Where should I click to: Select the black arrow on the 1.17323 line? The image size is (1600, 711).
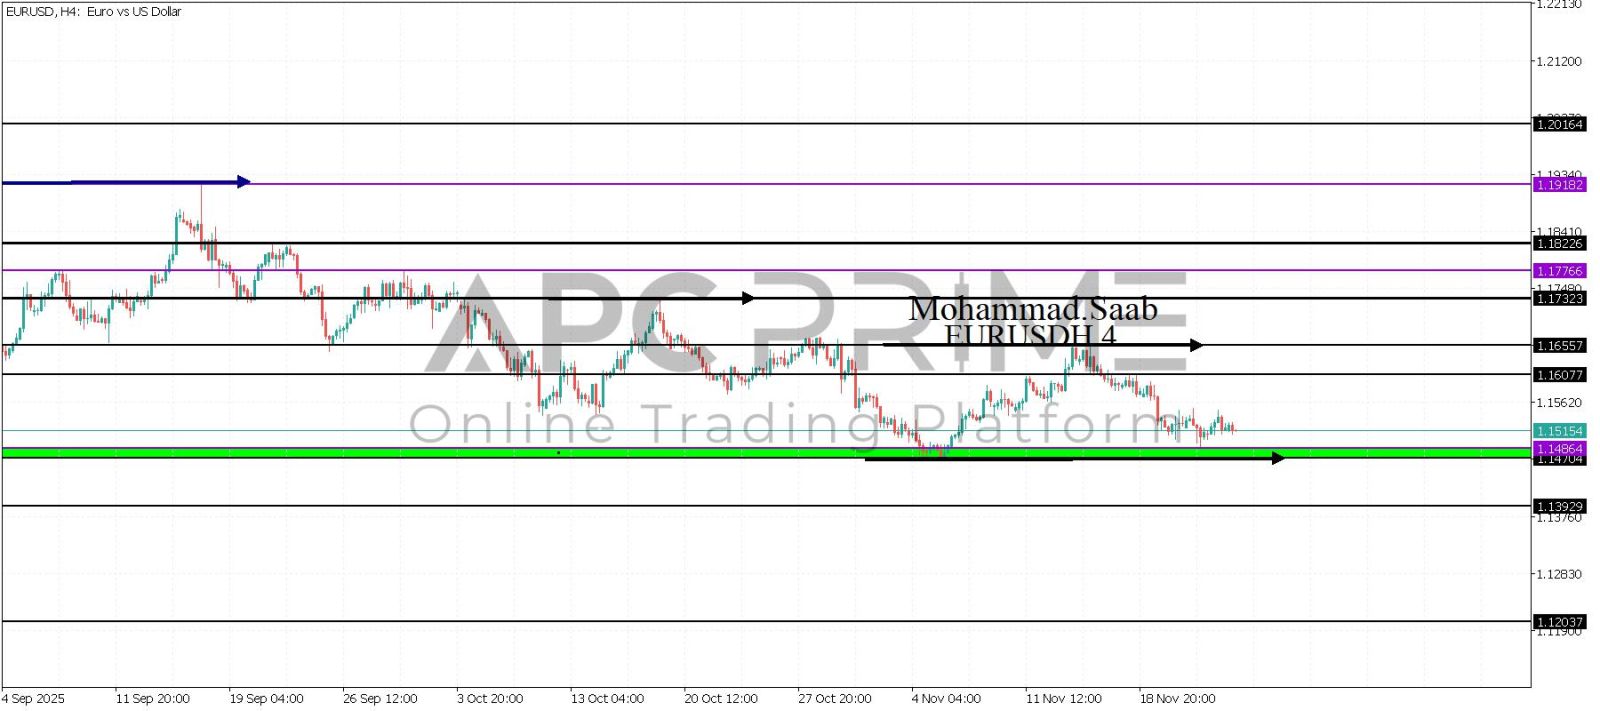tap(650, 298)
